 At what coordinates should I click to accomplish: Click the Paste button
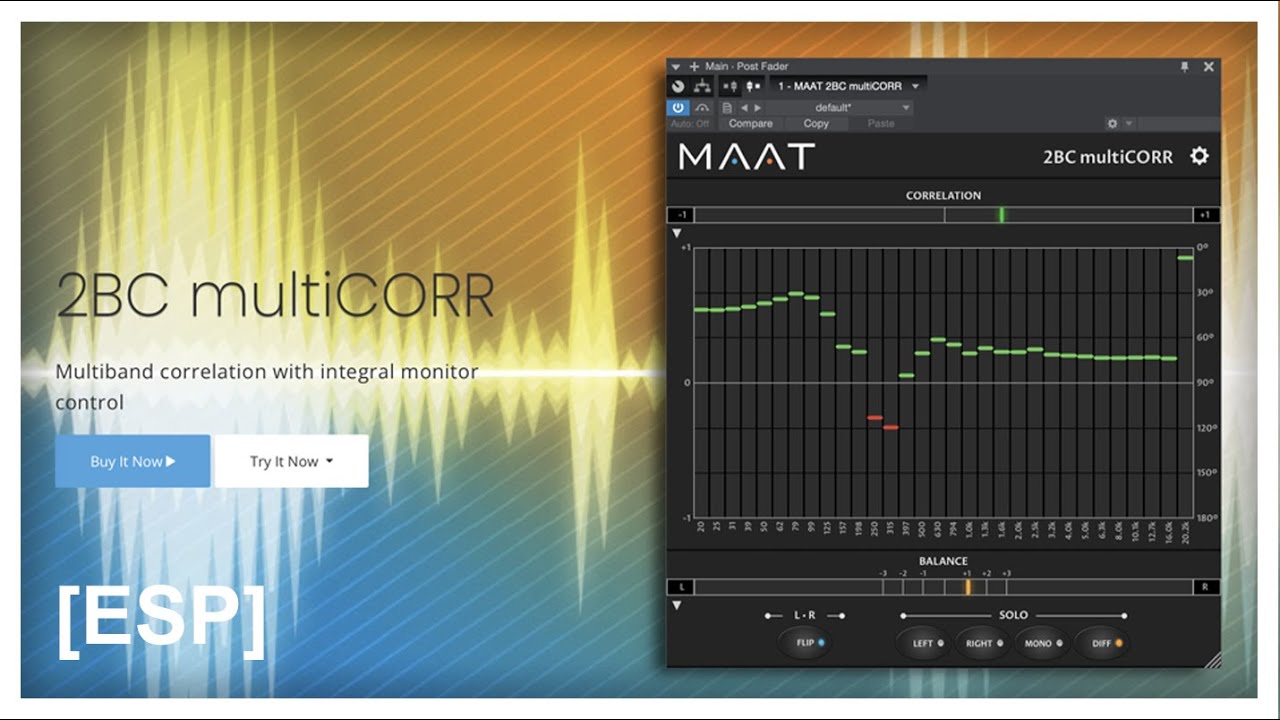pyautogui.click(x=881, y=124)
